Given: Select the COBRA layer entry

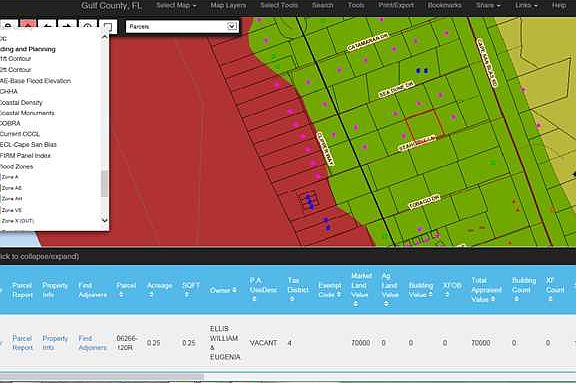Looking at the screenshot, I should 10,123.
